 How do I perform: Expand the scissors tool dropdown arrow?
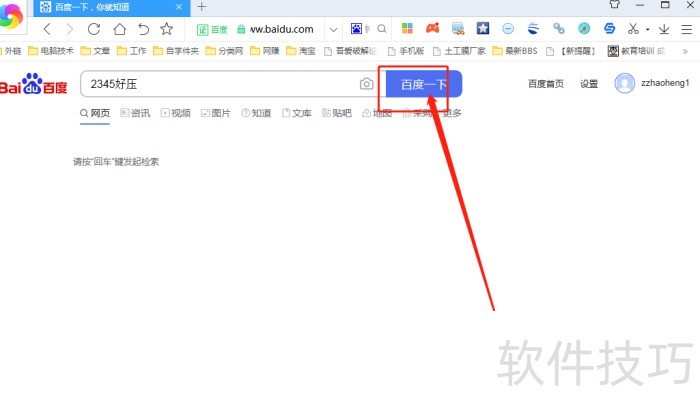tap(647, 30)
